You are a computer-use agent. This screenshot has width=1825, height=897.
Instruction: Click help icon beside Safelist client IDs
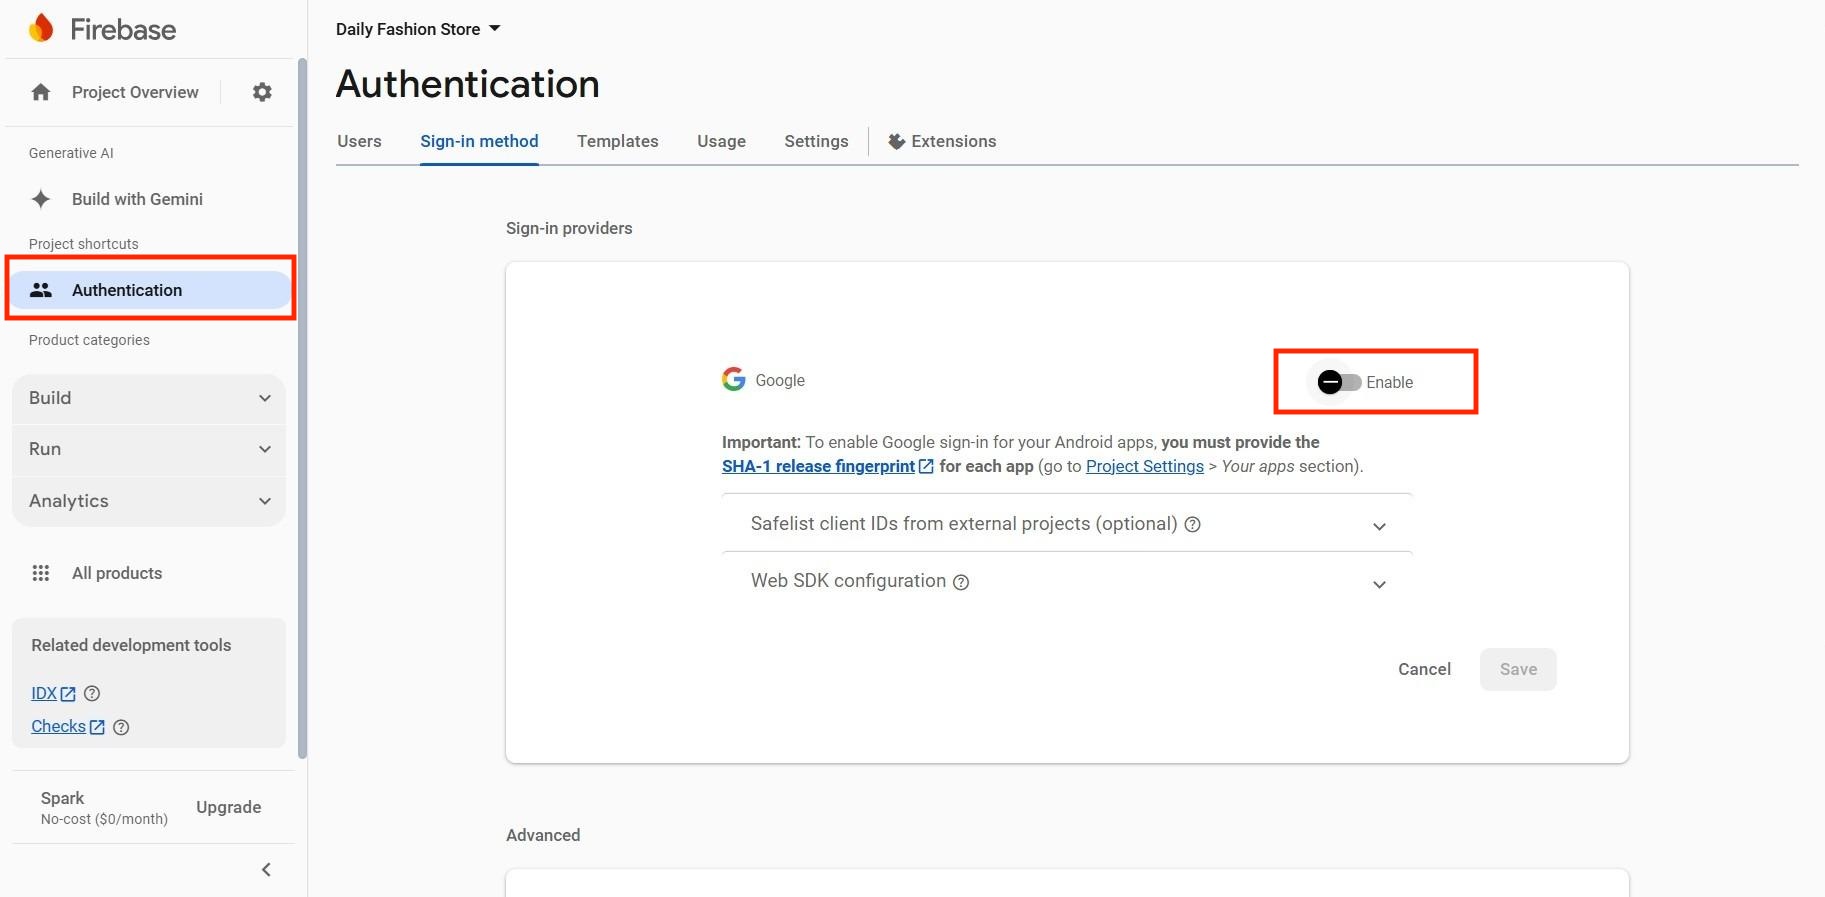[x=1192, y=524]
